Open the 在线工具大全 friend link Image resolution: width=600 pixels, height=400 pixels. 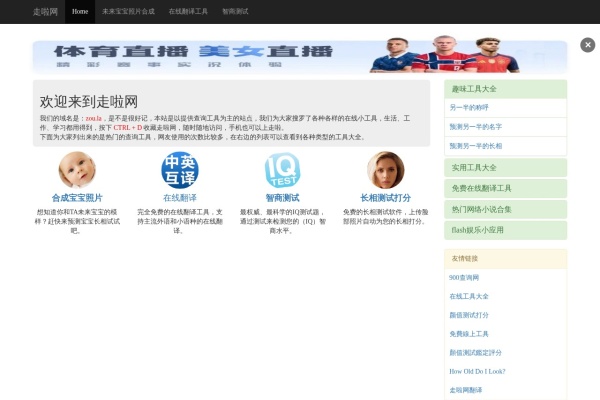click(469, 296)
